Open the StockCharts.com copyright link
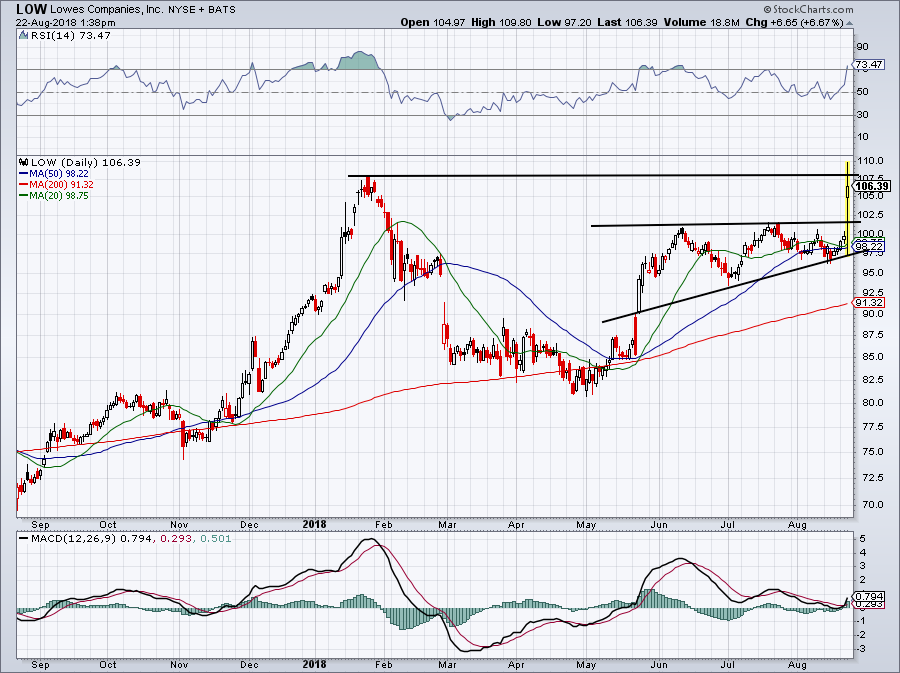Image resolution: width=900 pixels, height=673 pixels. 808,9
